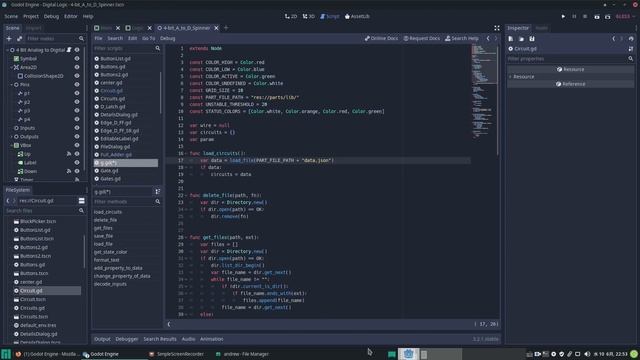Toggle visibility of Label node

click(77, 162)
